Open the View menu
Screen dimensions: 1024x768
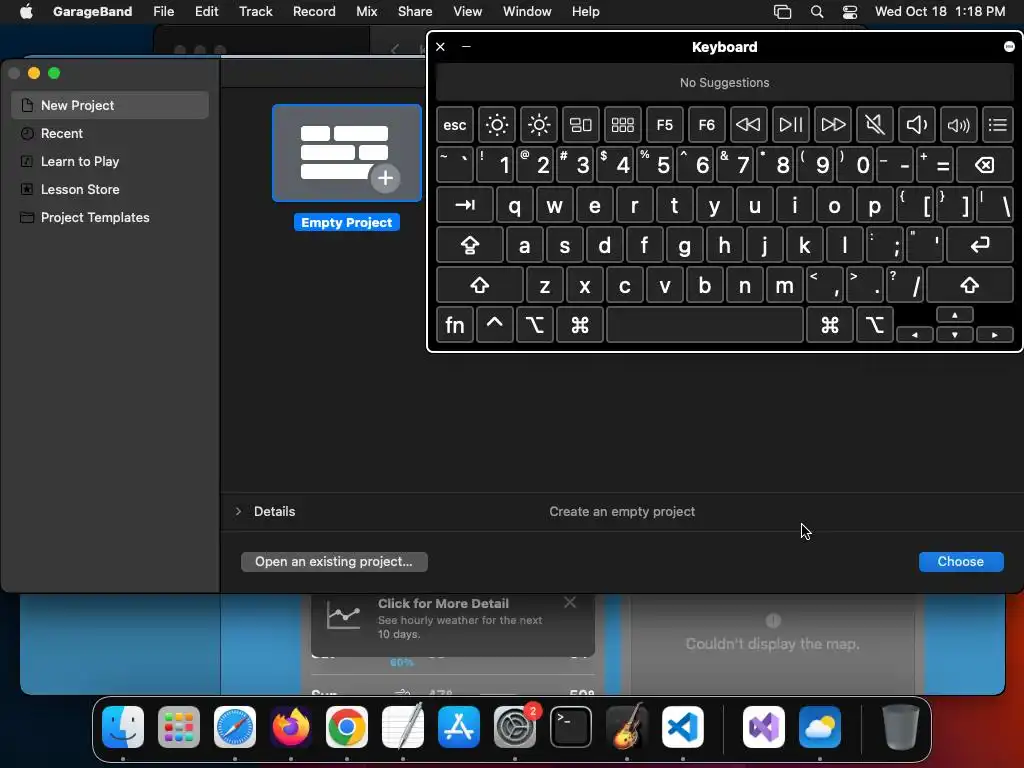468,11
